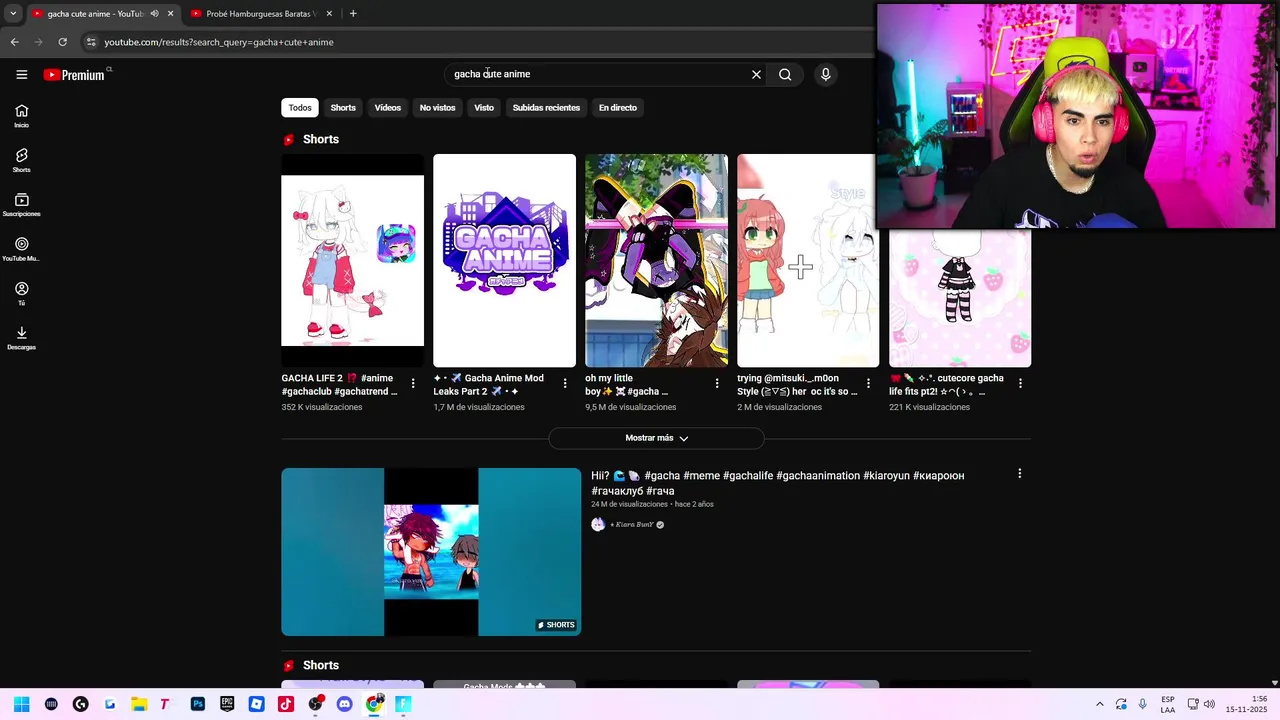
Task: Open Shorts in the sidebar
Action: (21, 160)
